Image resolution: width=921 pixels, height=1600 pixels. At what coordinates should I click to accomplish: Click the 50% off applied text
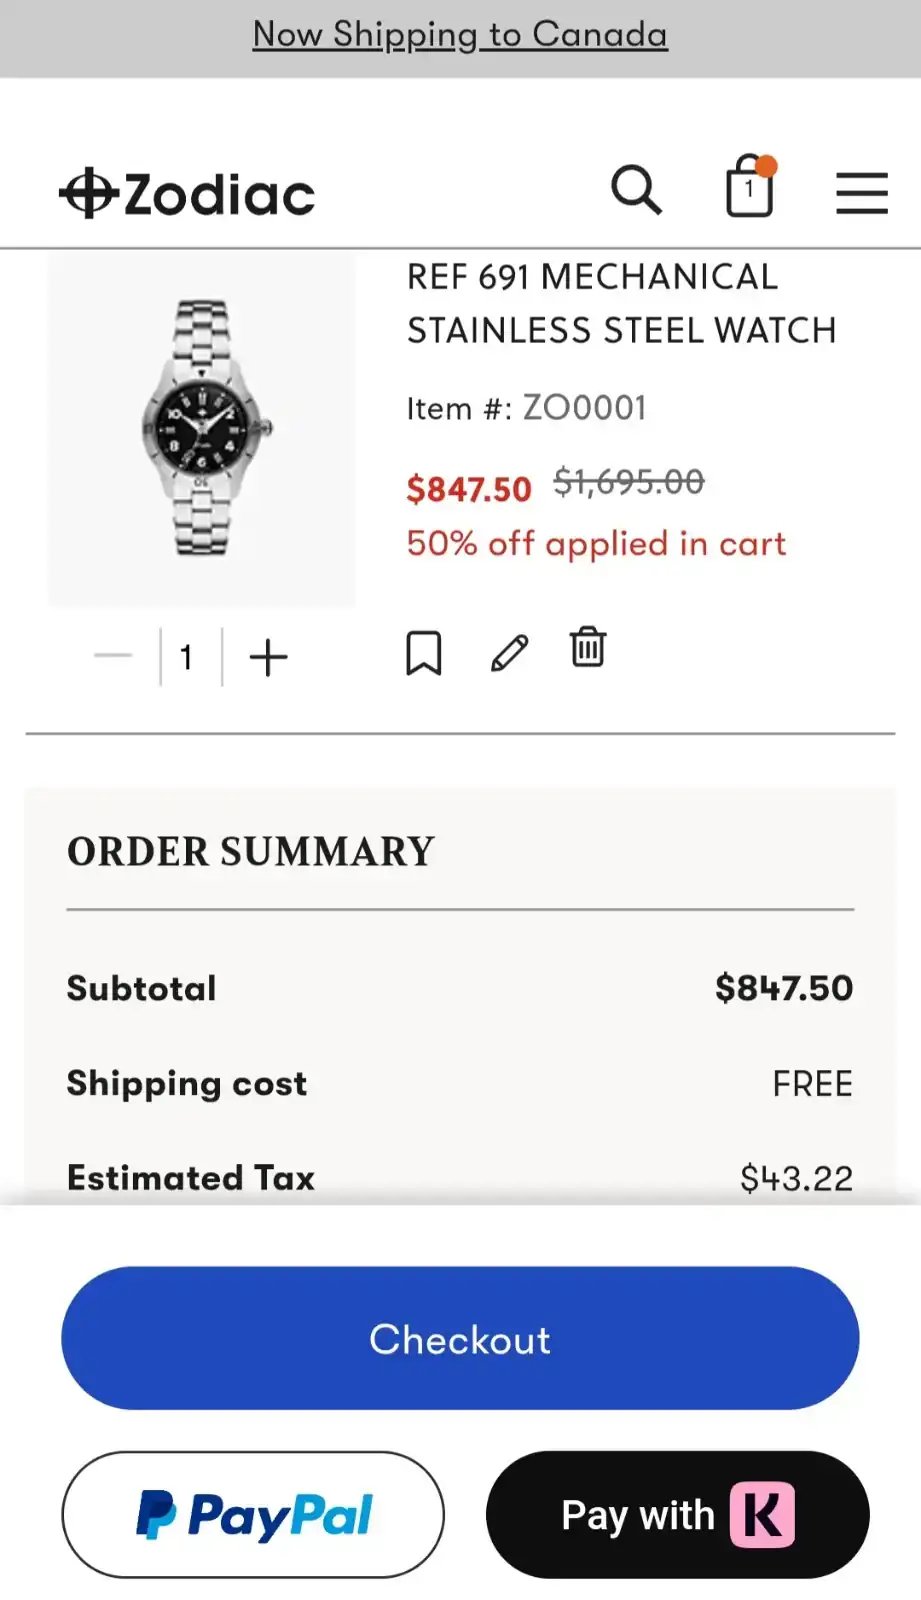596,544
